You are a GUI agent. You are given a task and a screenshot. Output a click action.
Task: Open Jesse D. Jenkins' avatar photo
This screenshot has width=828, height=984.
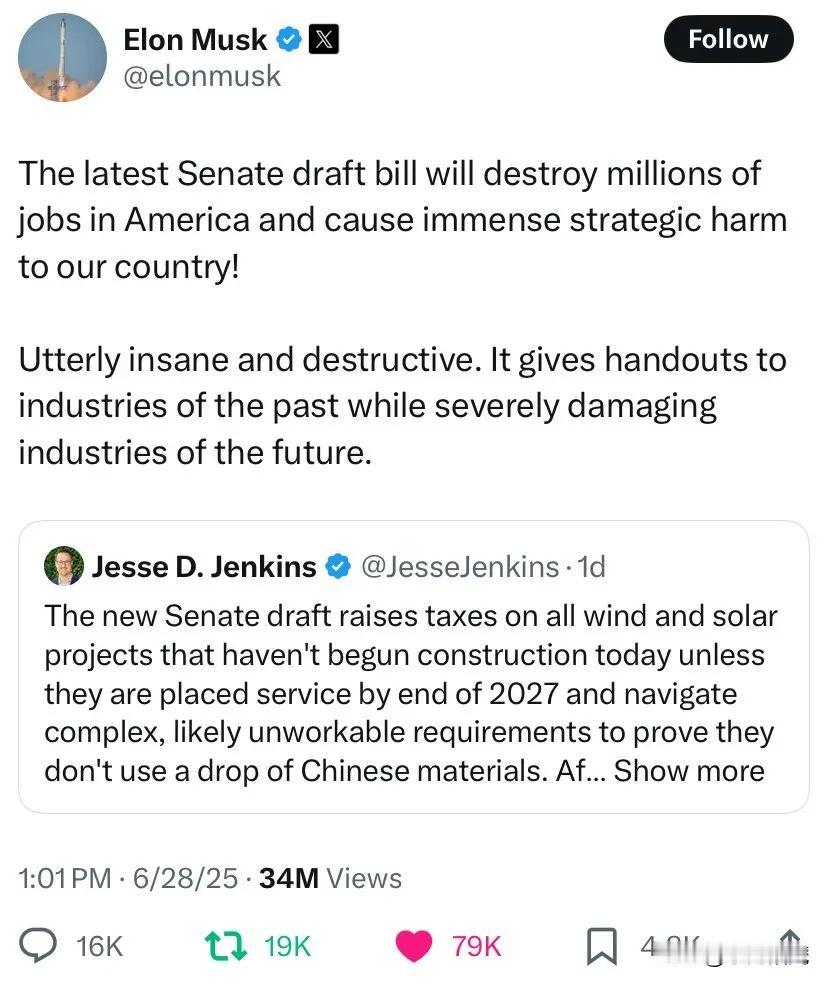[x=63, y=566]
